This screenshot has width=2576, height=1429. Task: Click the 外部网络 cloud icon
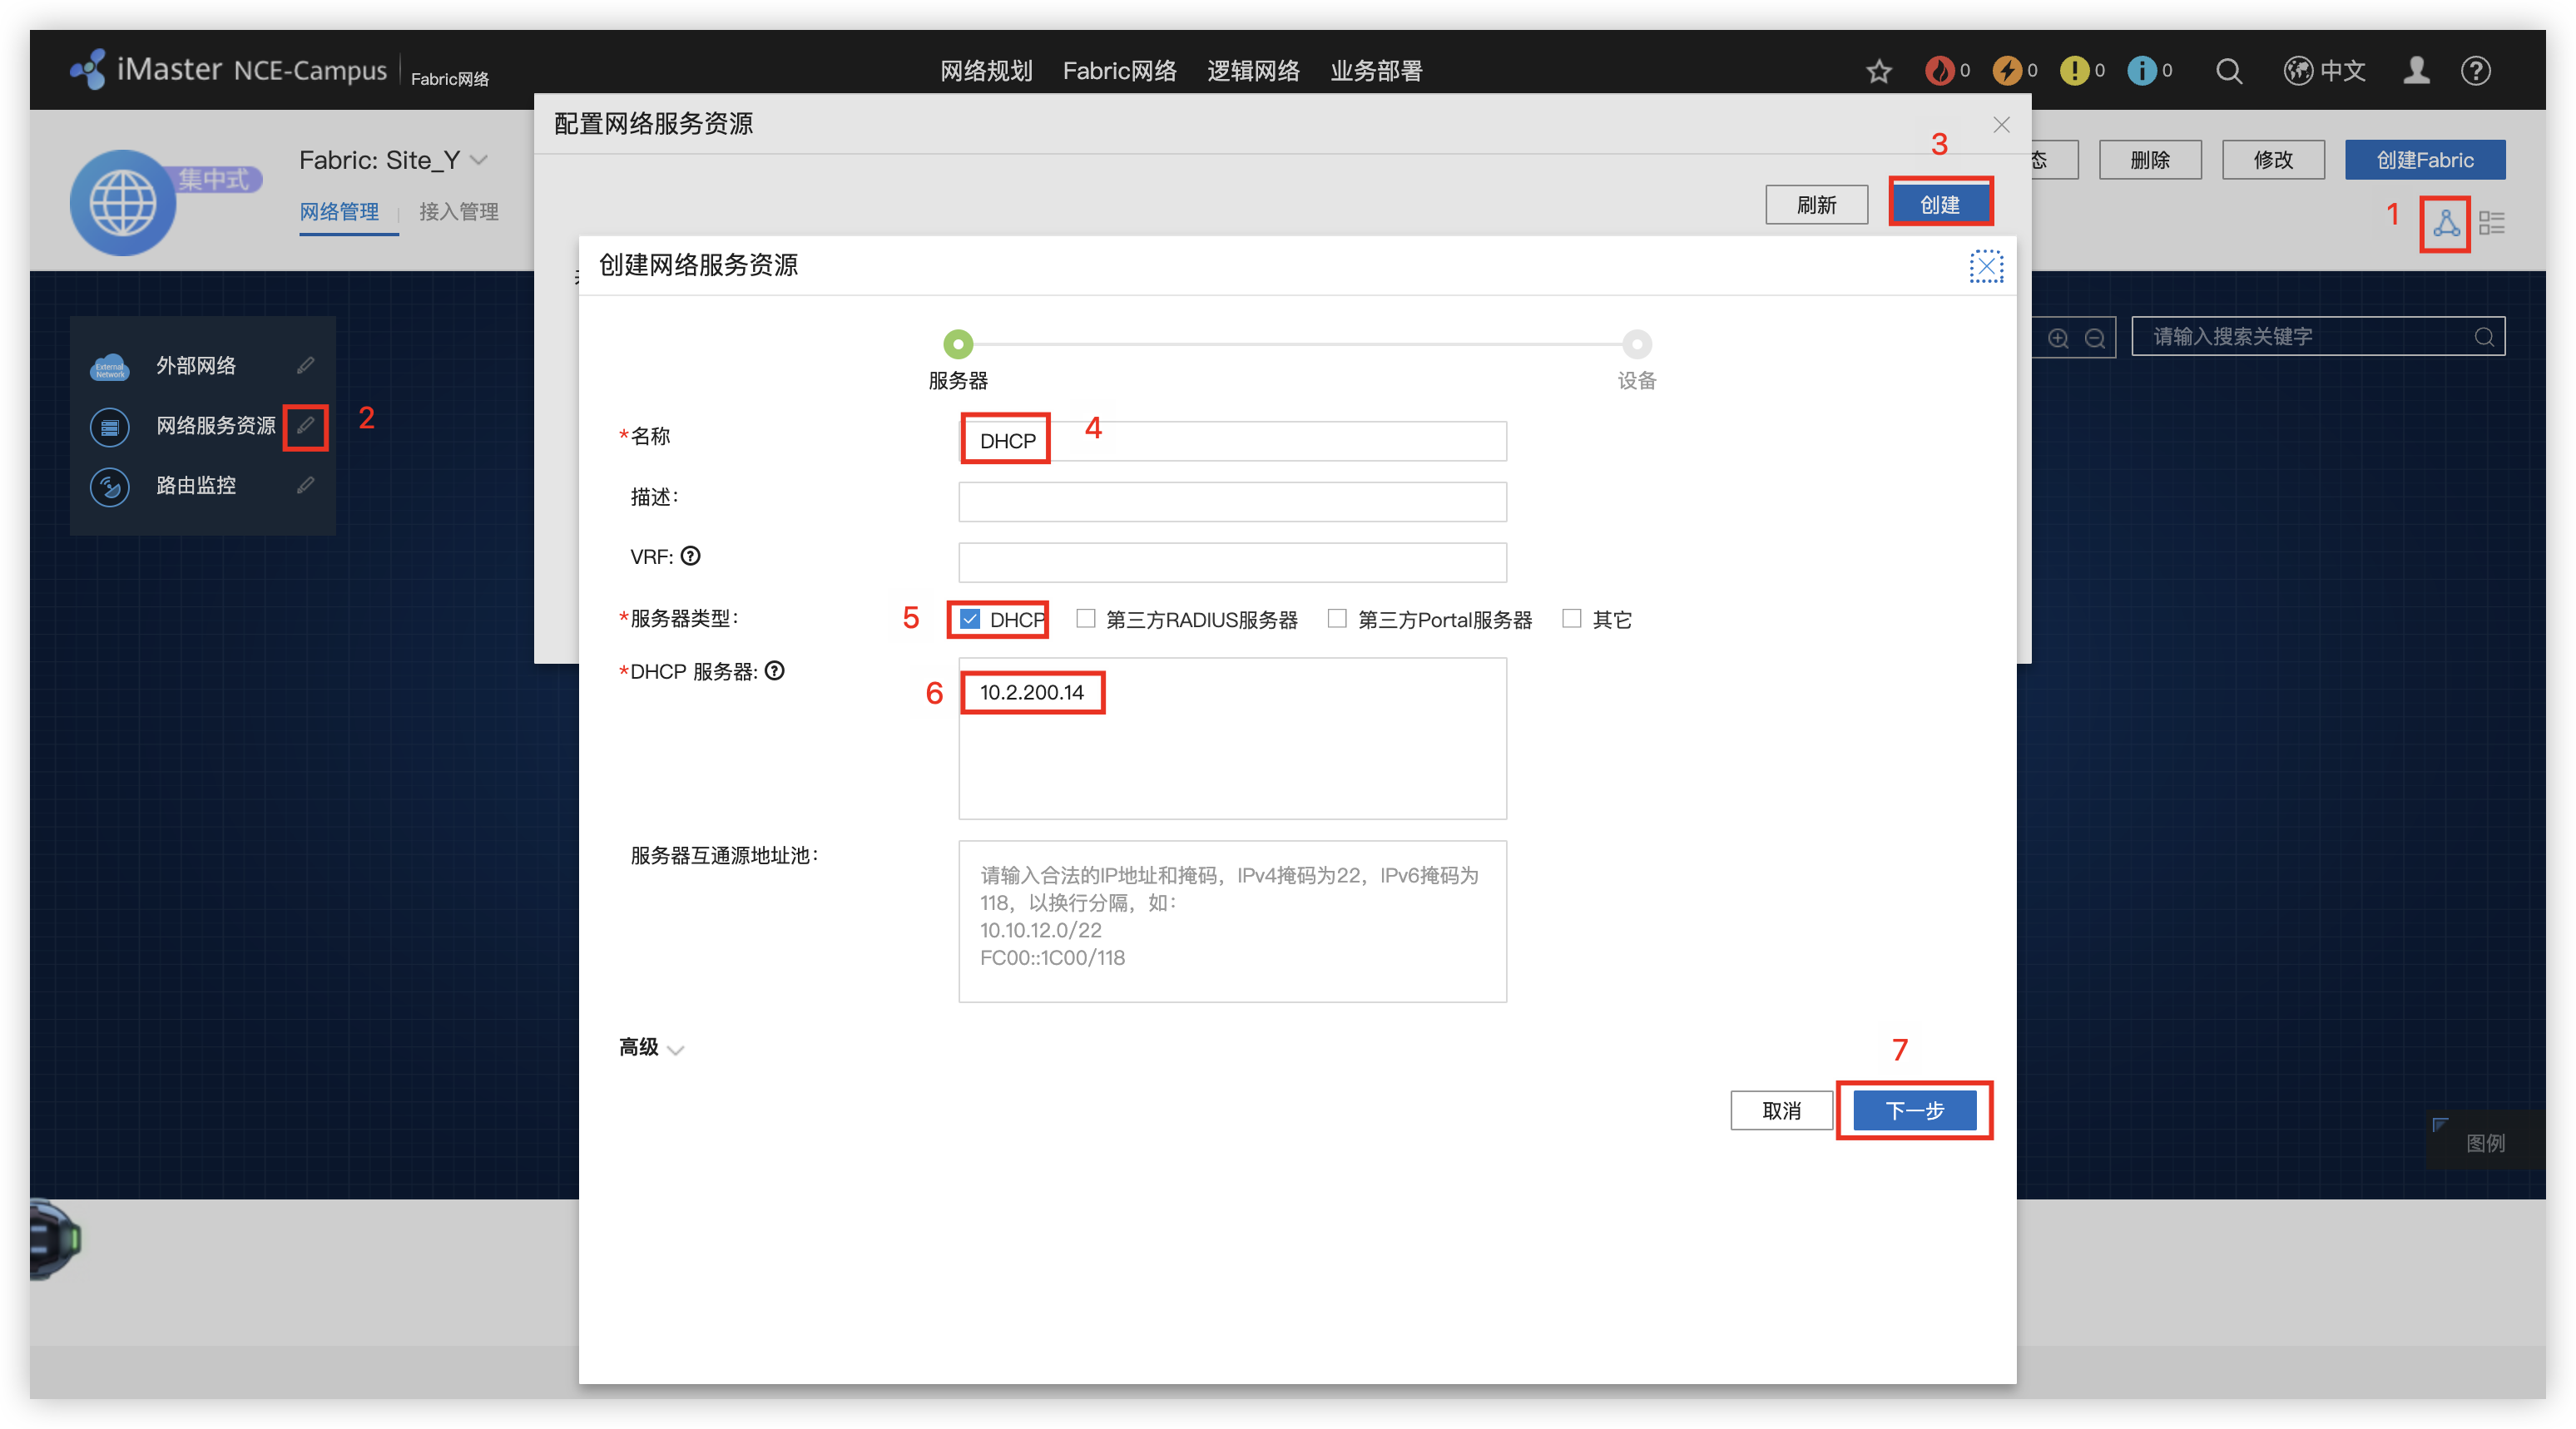coord(109,366)
